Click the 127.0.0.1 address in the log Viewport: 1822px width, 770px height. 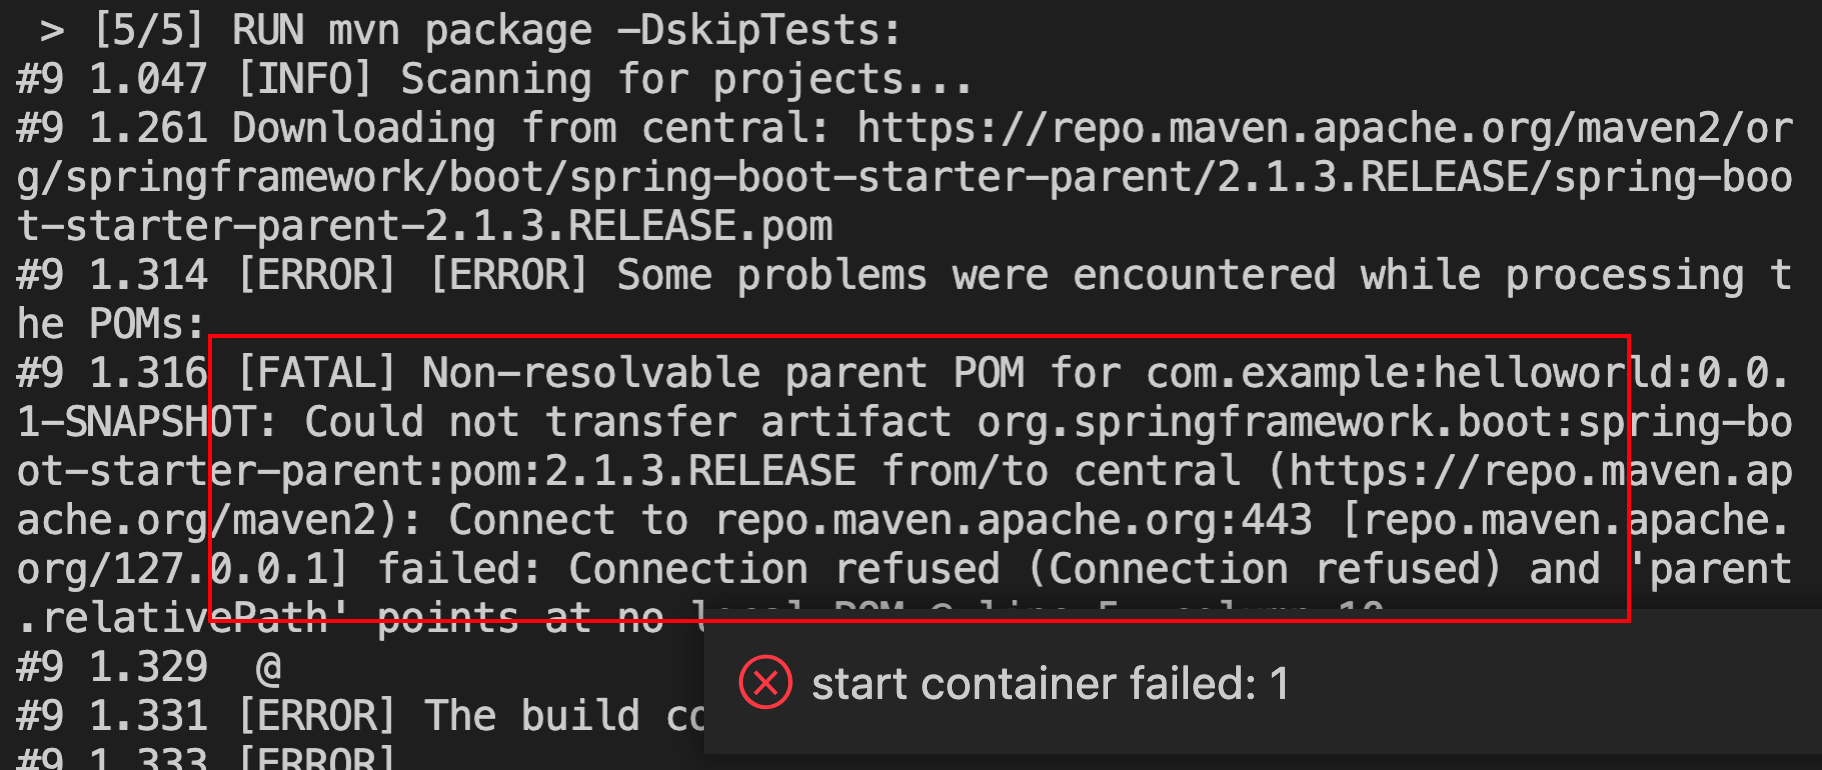tap(223, 569)
